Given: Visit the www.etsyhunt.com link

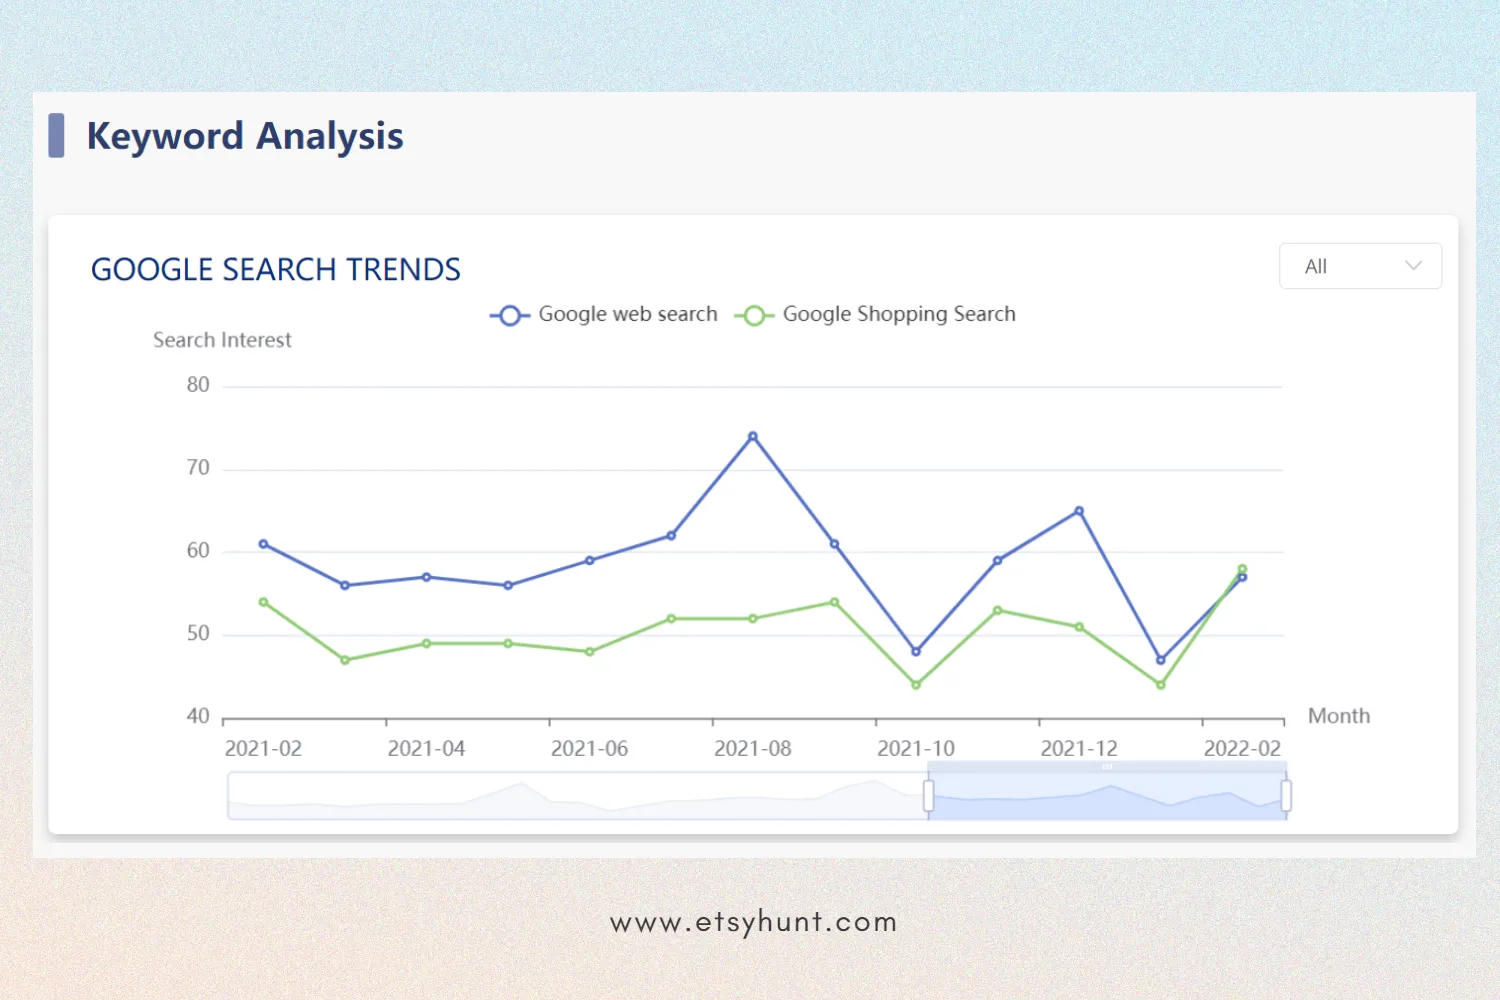Looking at the screenshot, I should (753, 922).
